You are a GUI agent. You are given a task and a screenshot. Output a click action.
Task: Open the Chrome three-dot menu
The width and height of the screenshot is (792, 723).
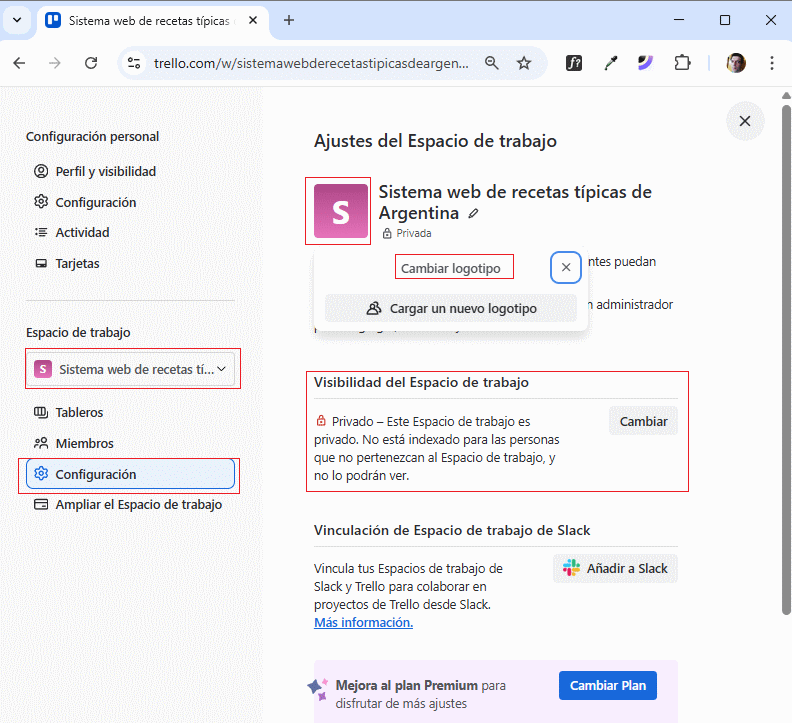(x=771, y=63)
